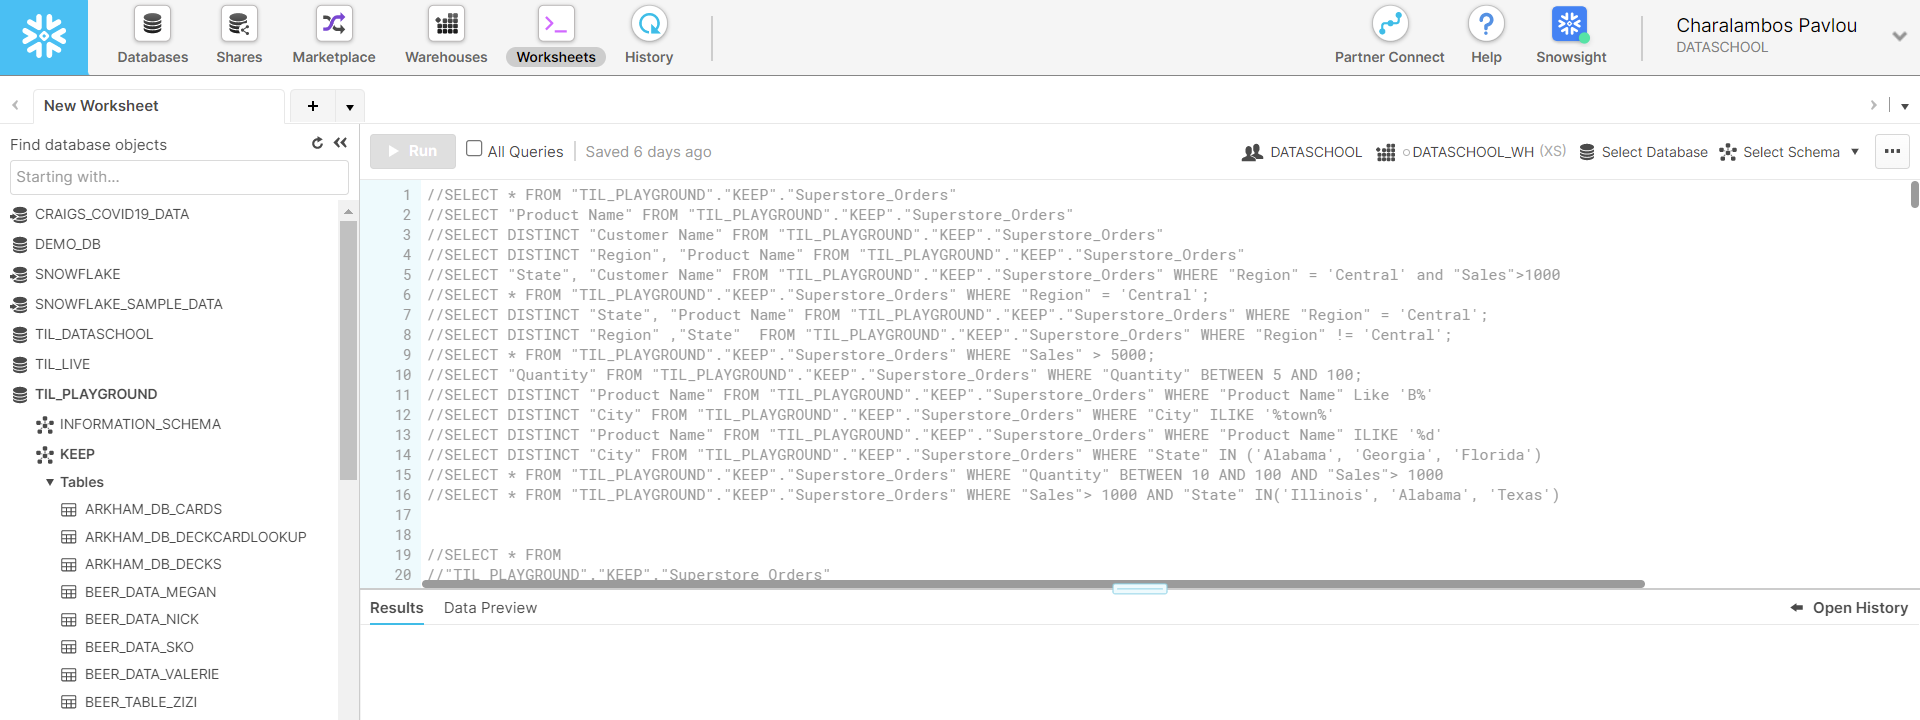Click the Open History arrow icon

click(1797, 608)
